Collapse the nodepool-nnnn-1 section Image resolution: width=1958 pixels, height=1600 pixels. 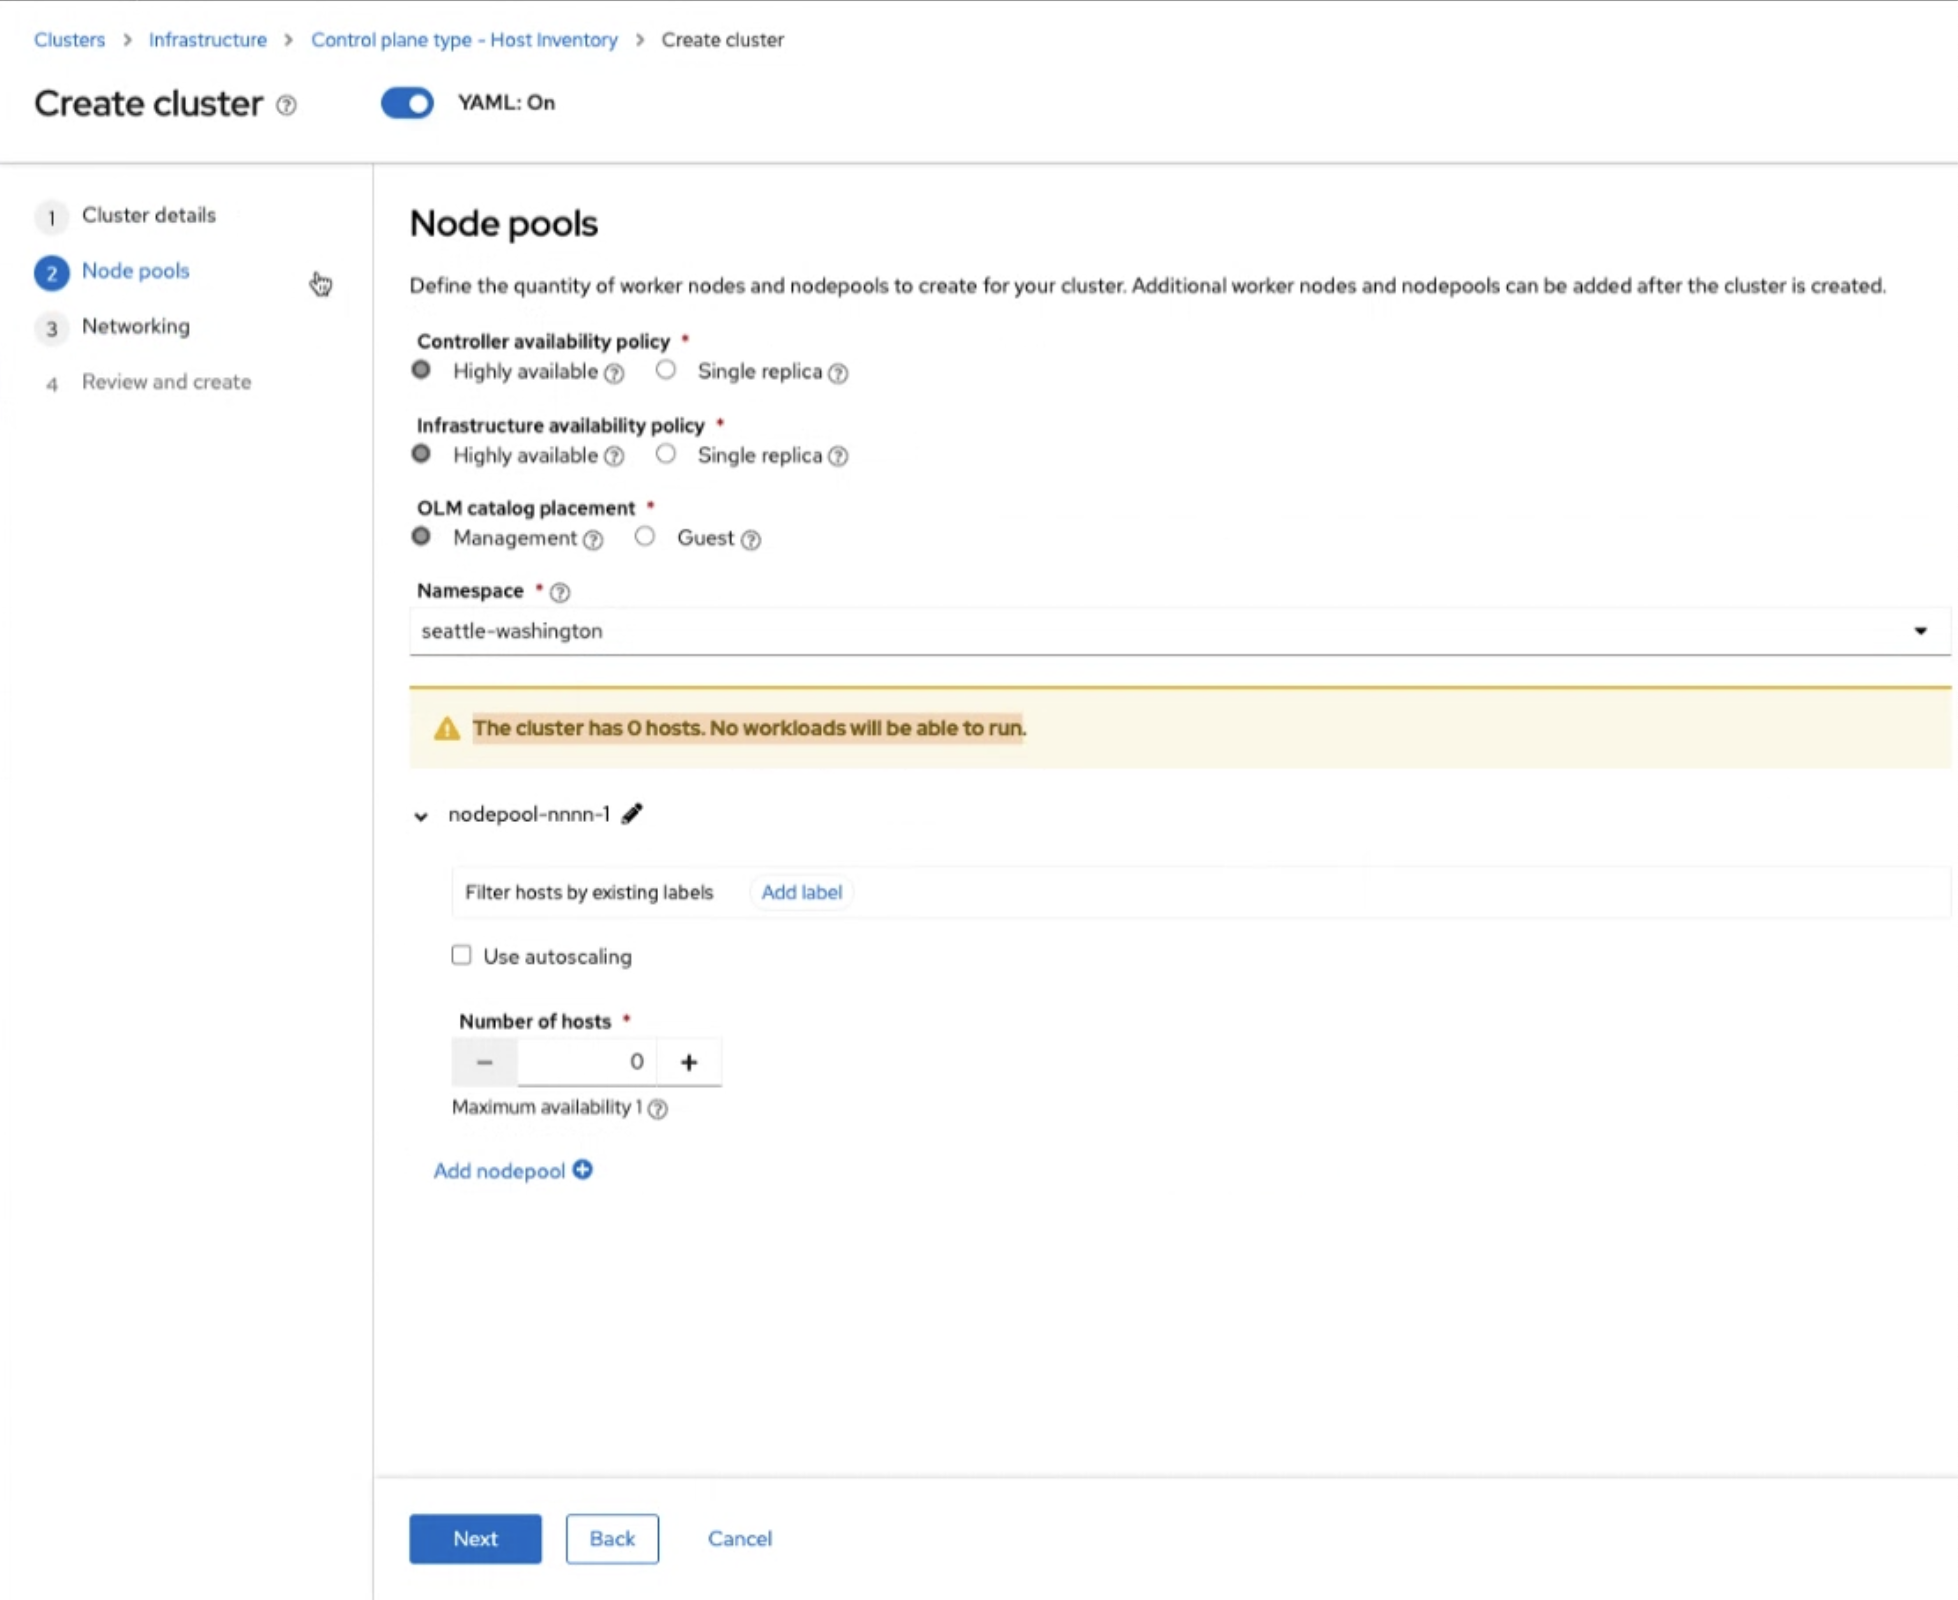point(421,816)
